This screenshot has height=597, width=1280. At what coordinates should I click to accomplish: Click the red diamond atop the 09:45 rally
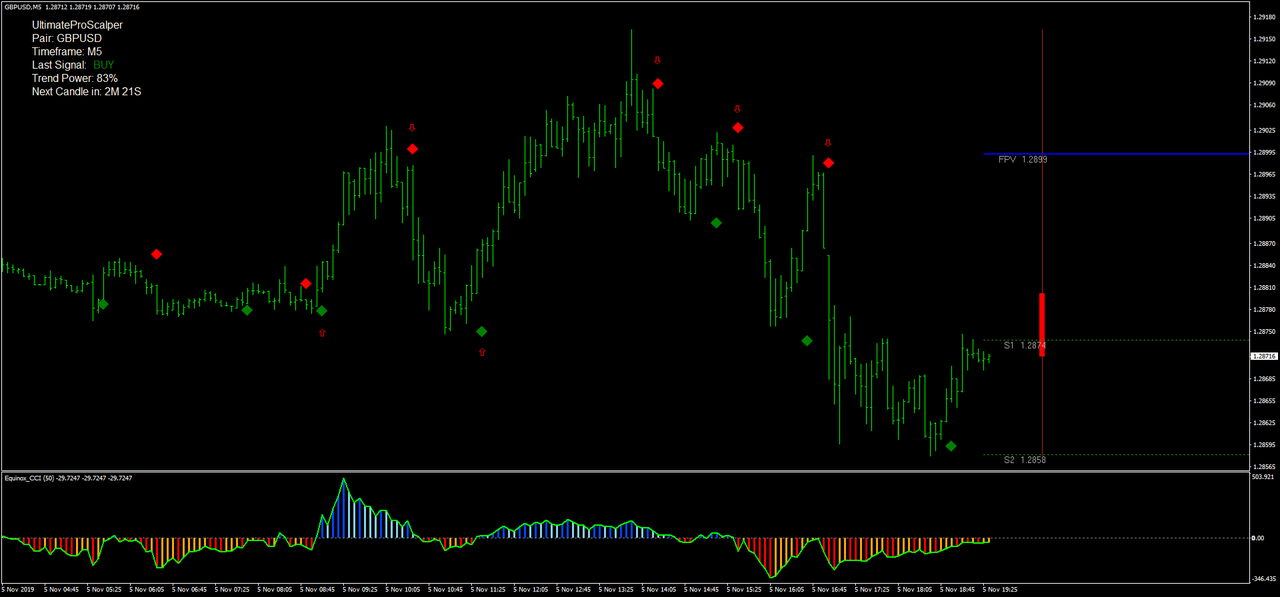point(412,148)
